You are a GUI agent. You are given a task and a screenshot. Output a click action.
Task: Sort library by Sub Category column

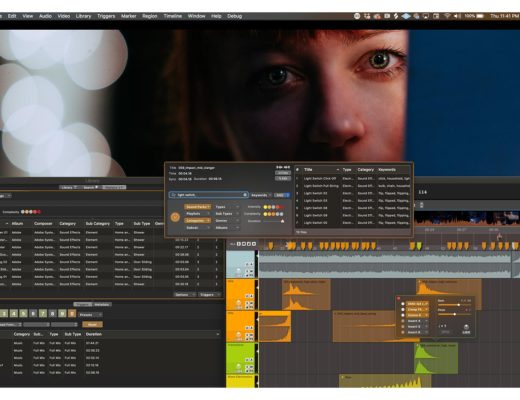[x=97, y=224]
